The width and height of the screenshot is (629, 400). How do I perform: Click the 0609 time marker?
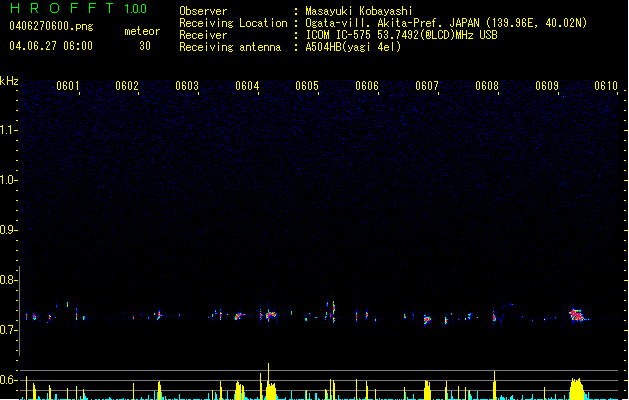pyautogui.click(x=547, y=86)
